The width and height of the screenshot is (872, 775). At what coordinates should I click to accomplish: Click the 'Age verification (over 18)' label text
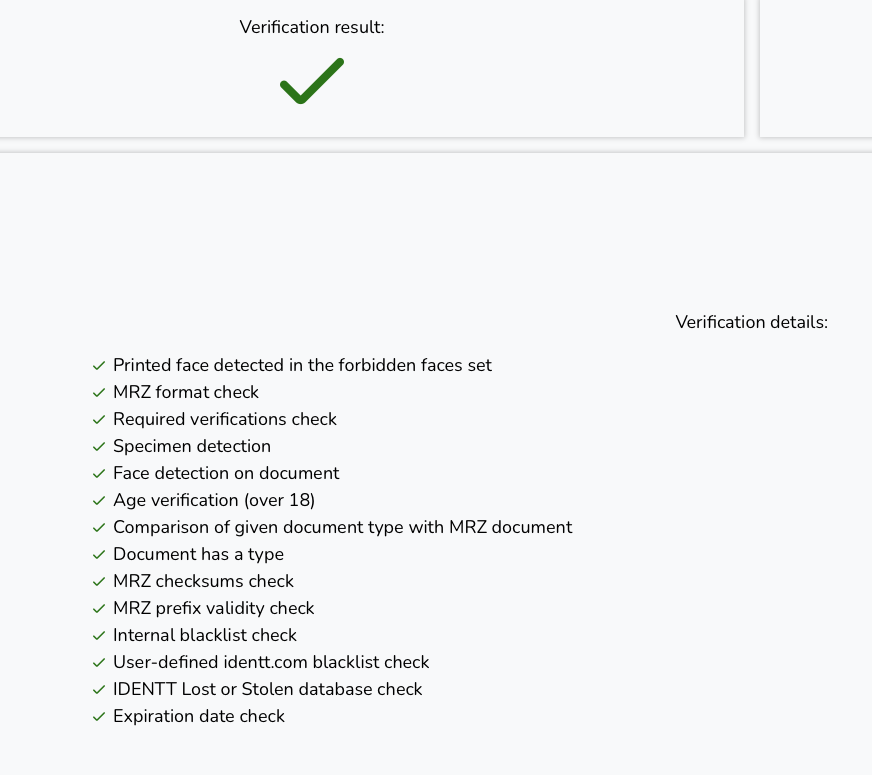(214, 500)
